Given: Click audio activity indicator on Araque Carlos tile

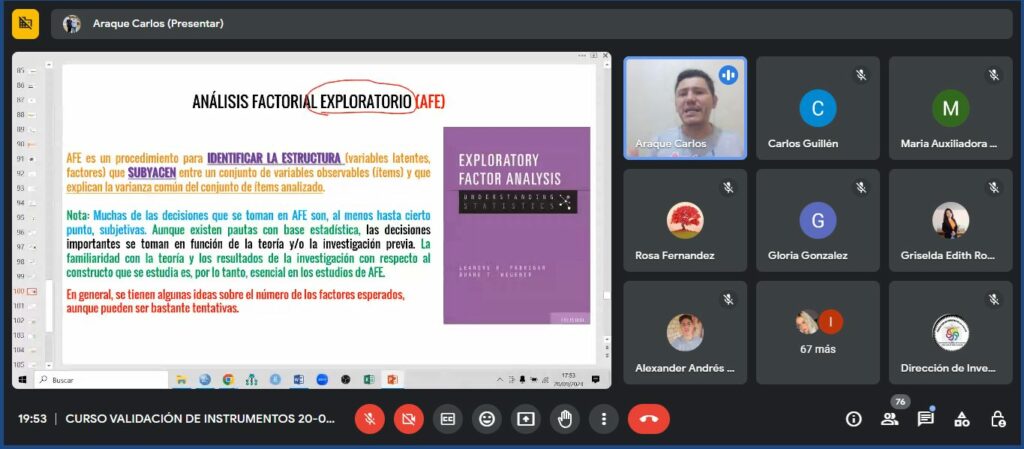Looking at the screenshot, I should [x=728, y=75].
